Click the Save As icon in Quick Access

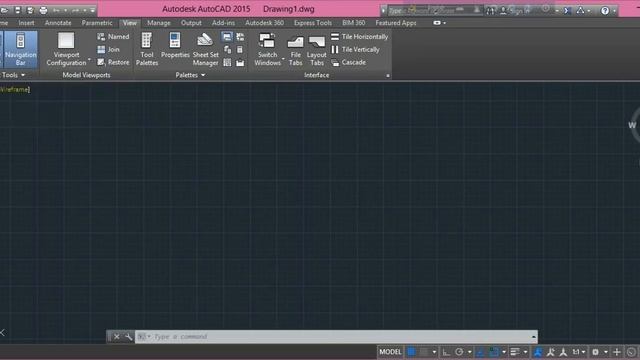tap(30, 10)
